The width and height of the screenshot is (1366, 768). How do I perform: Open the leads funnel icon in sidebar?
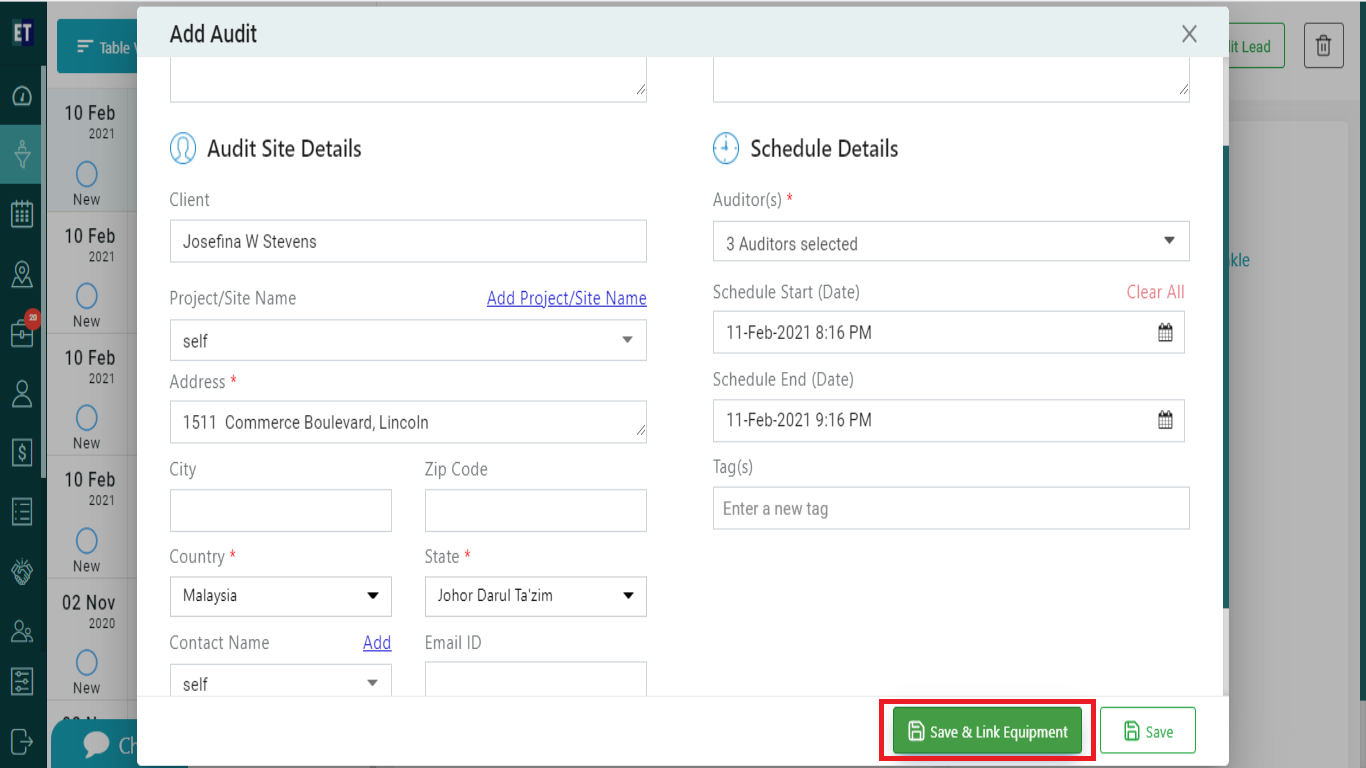(22, 154)
